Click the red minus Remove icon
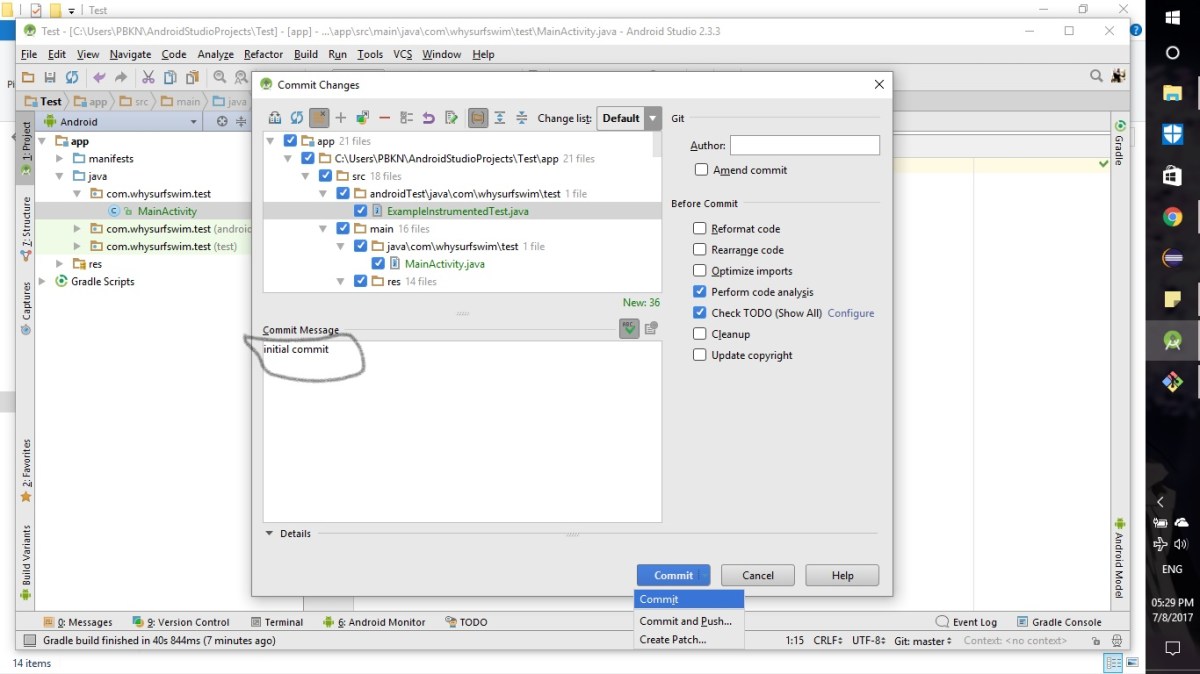1200x674 pixels. click(384, 118)
